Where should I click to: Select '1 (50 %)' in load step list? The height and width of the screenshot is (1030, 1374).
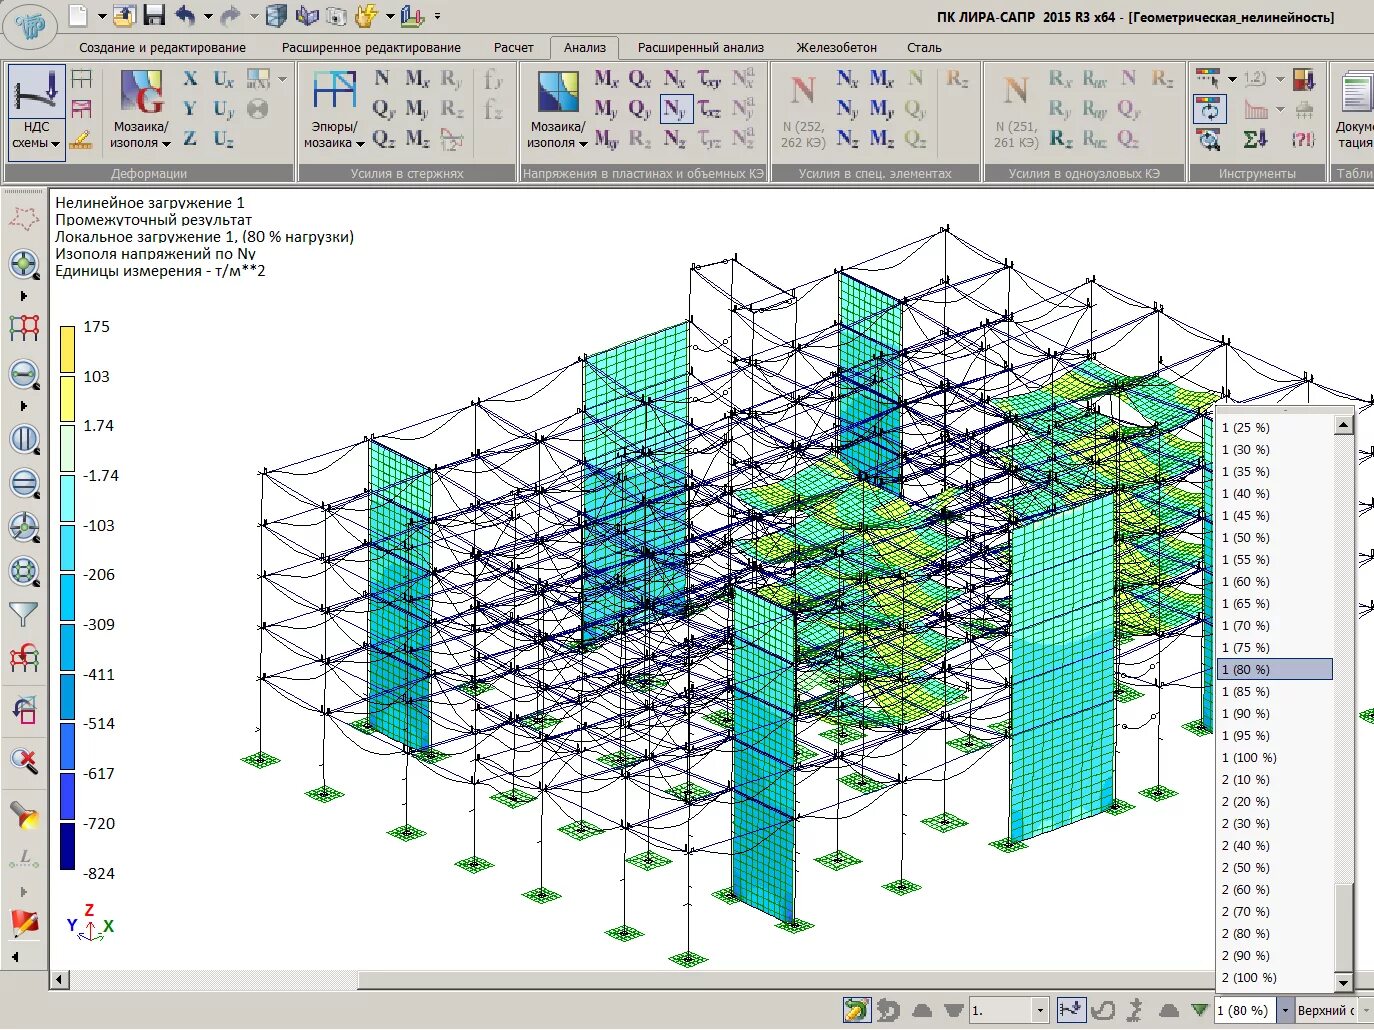pyautogui.click(x=1276, y=537)
